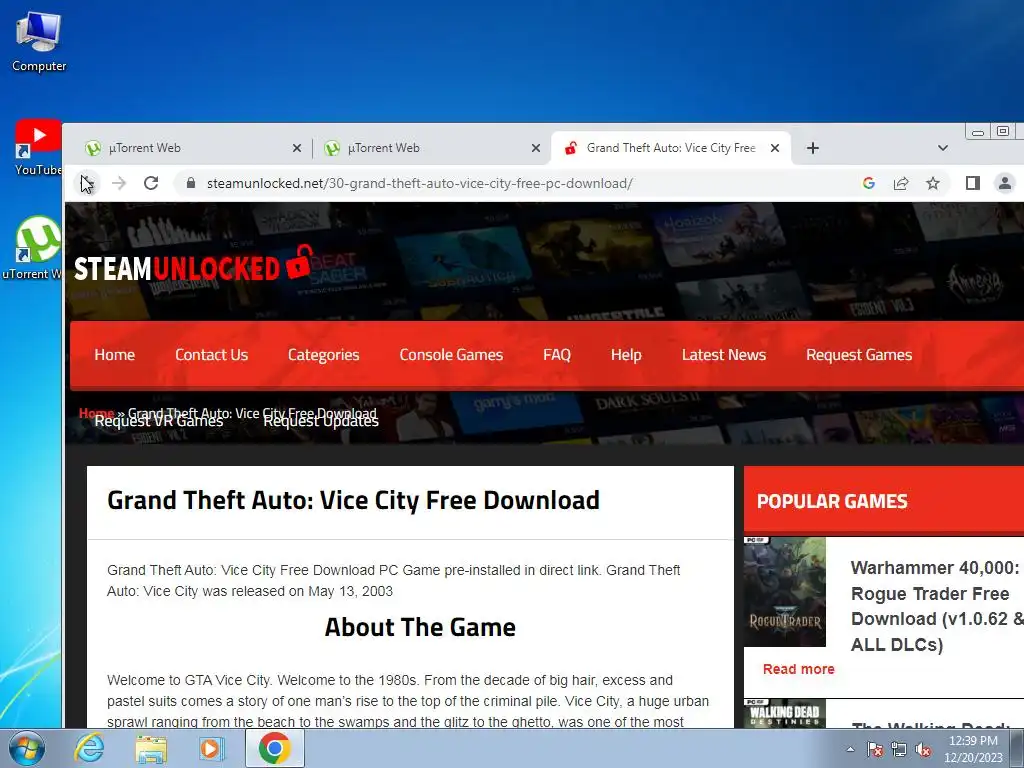Viewport: 1024px width, 768px height.
Task: Click the browser forward arrow button
Action: 119,184
